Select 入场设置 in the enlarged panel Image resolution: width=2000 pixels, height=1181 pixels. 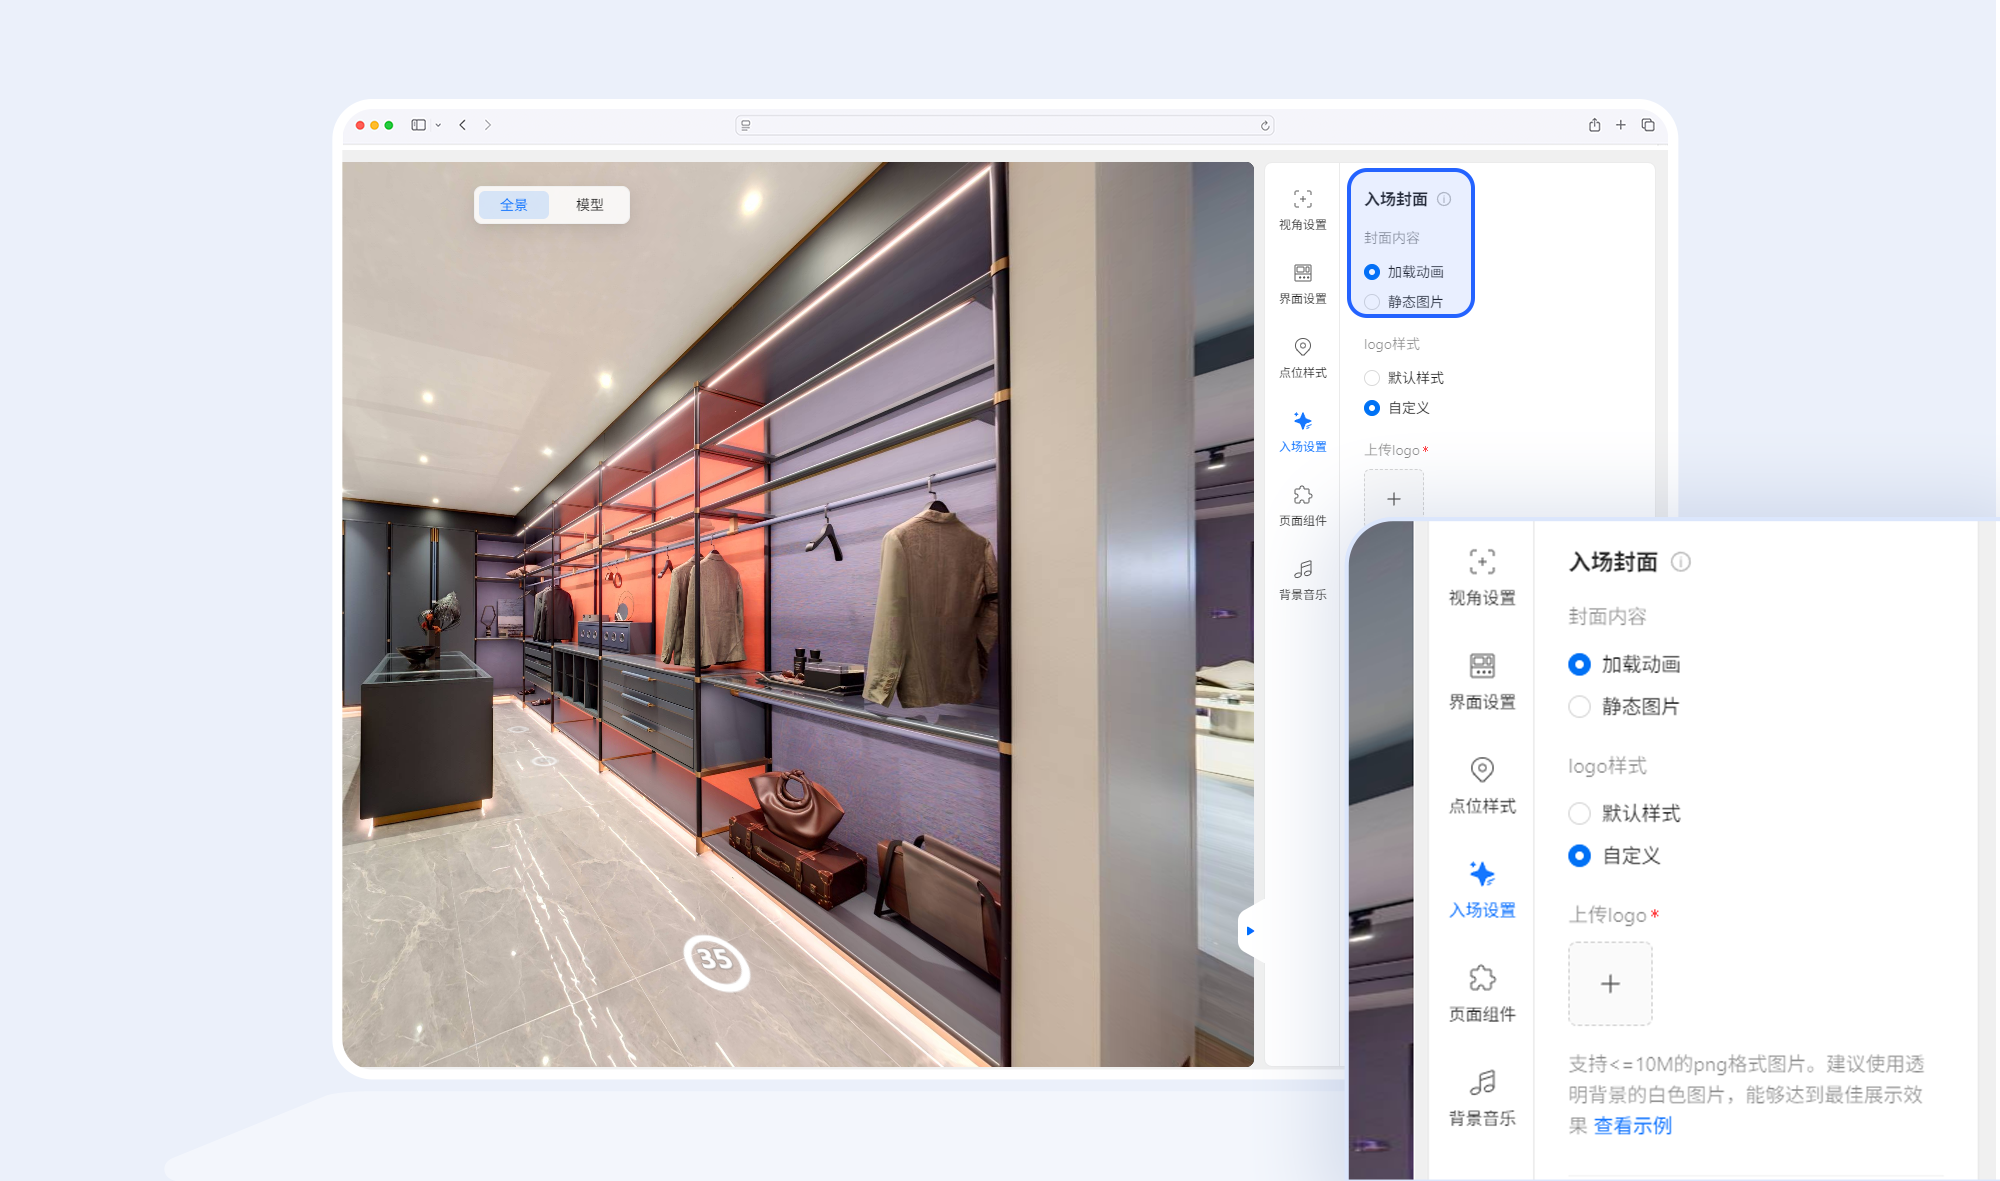[1482, 890]
